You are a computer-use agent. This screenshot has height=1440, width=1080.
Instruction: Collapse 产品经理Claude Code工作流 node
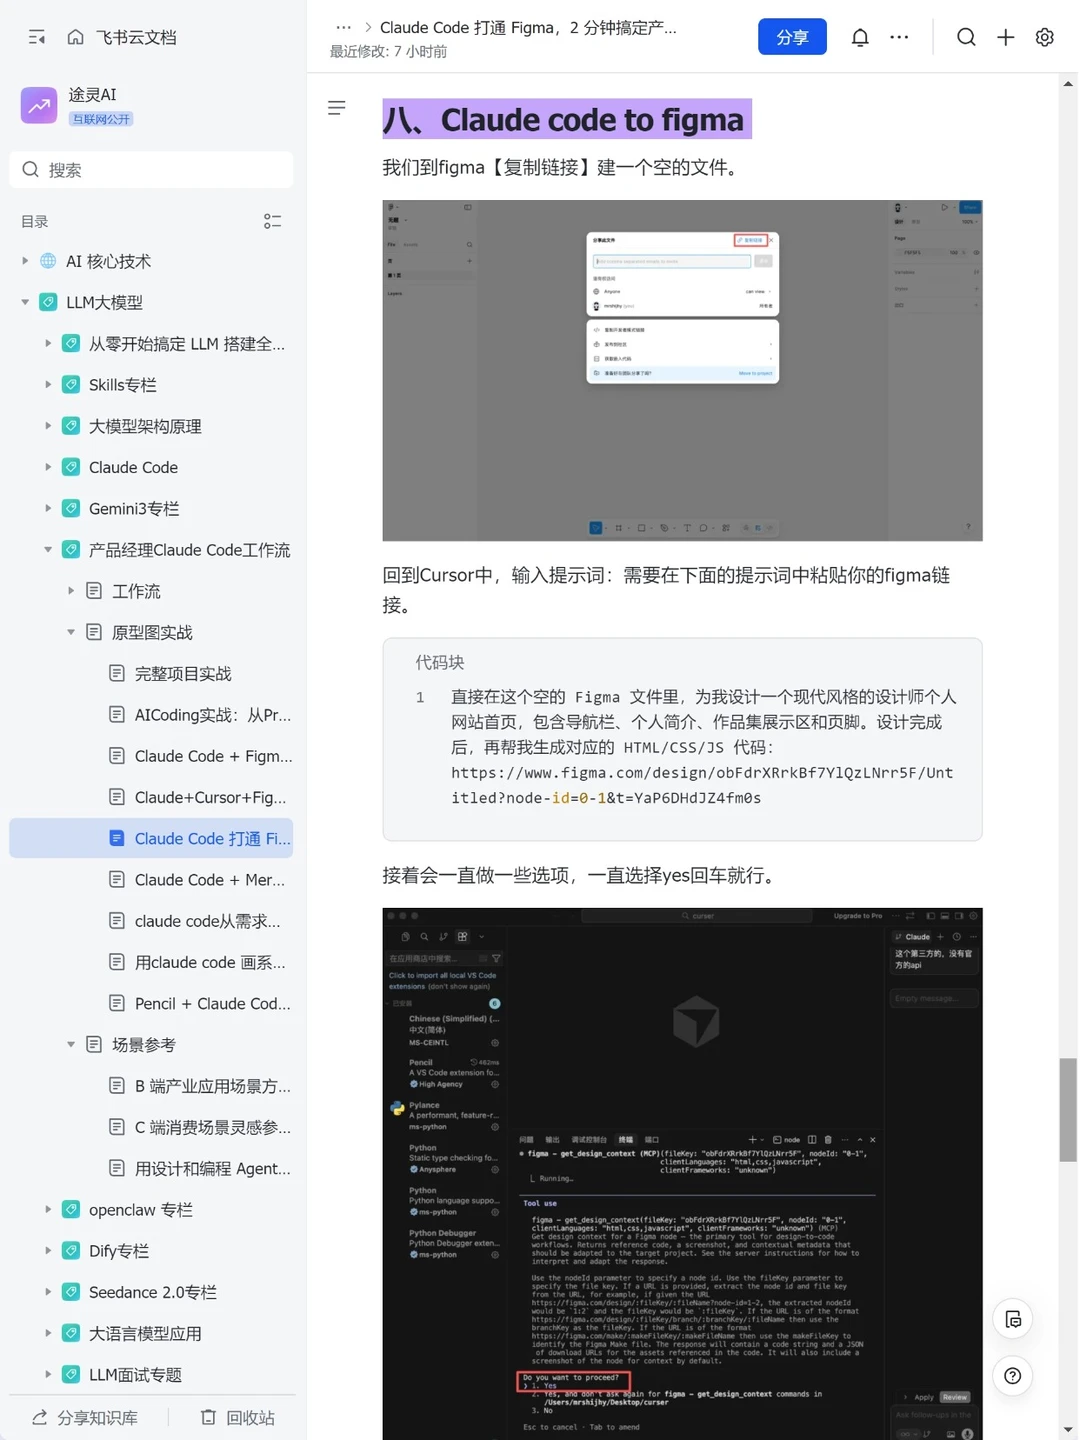48,549
